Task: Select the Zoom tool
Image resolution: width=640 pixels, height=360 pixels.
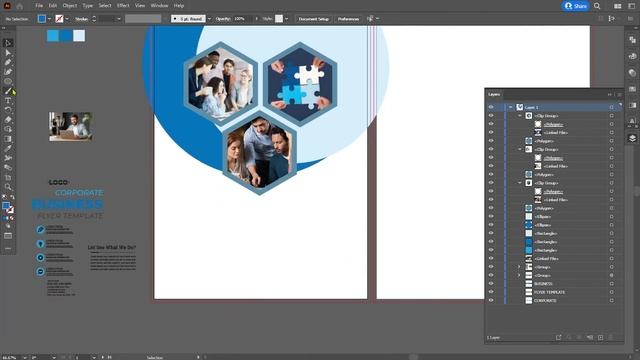Action: click(x=8, y=187)
